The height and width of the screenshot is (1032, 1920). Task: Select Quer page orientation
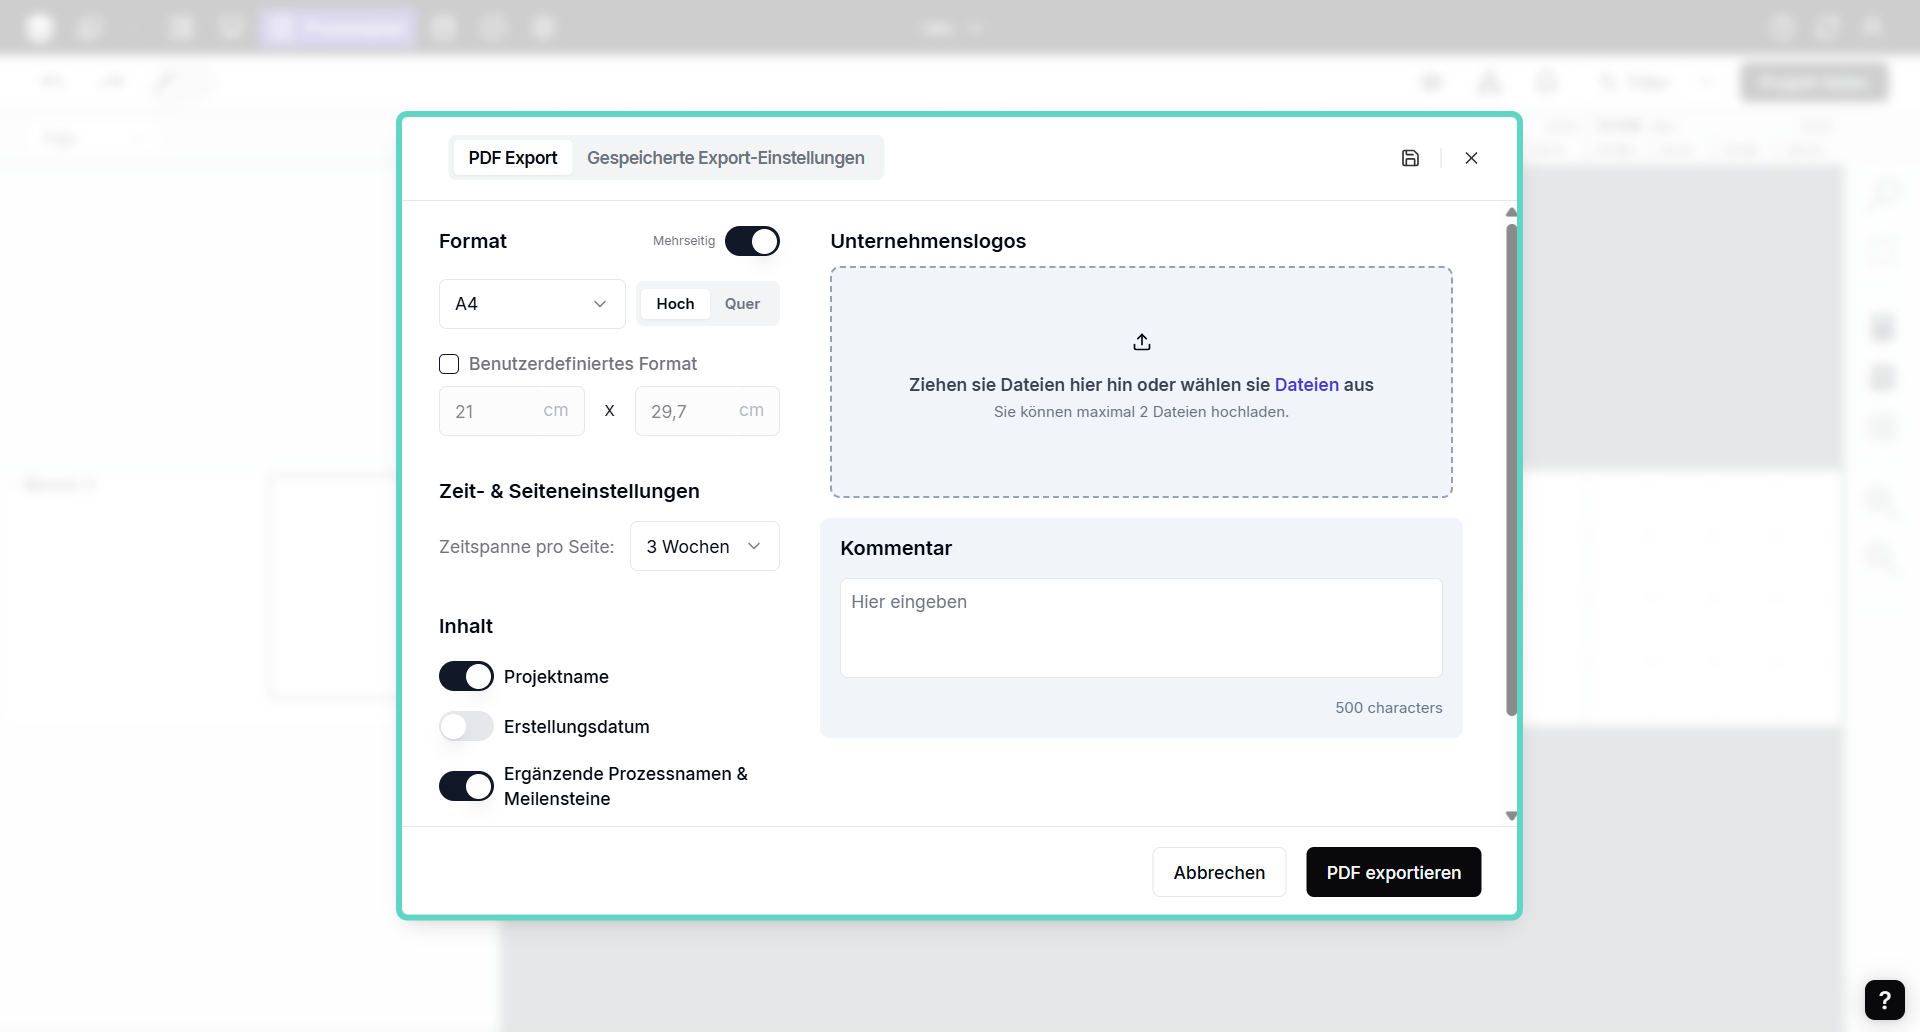tap(742, 304)
